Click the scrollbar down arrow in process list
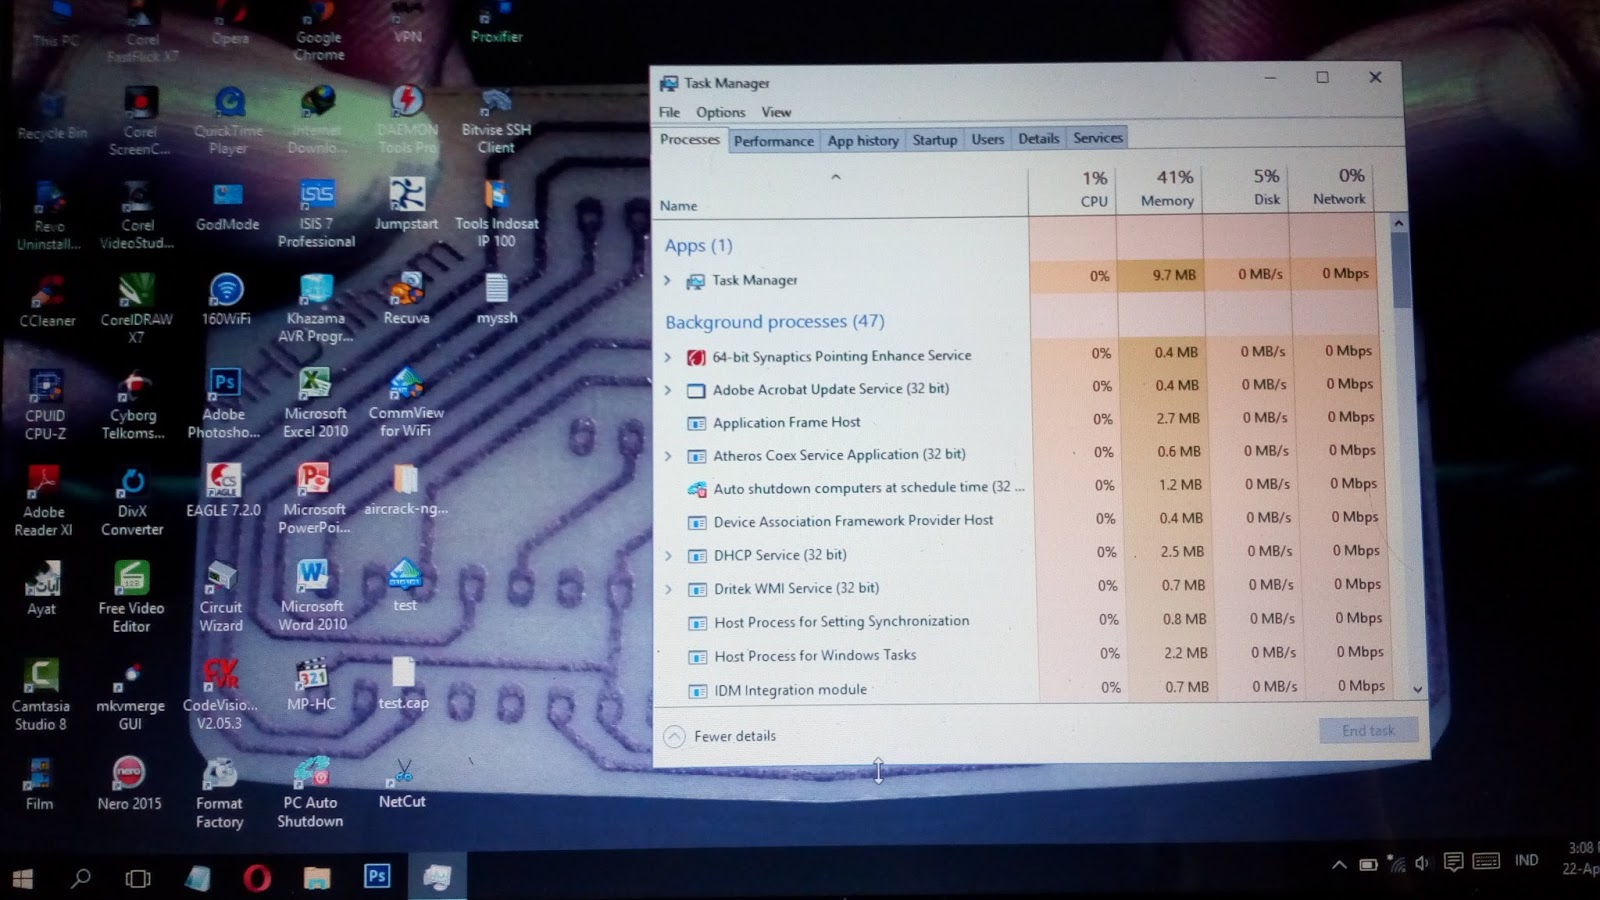Image resolution: width=1600 pixels, height=900 pixels. (x=1416, y=689)
